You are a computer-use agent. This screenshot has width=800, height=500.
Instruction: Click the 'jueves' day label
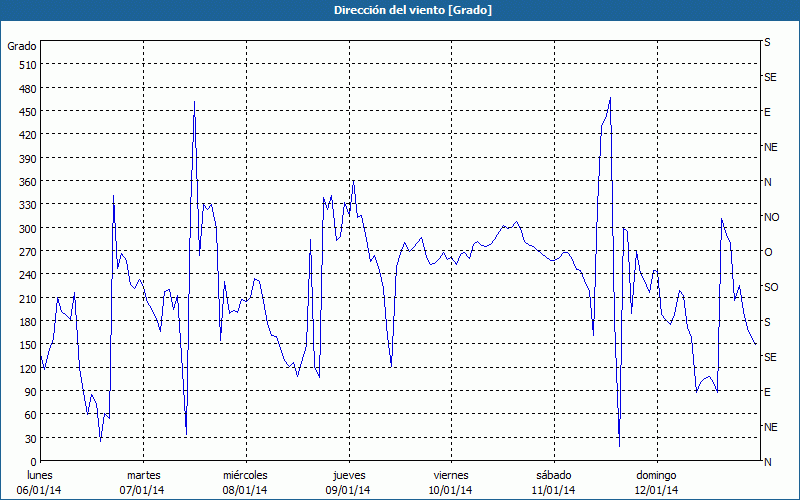tap(349, 475)
